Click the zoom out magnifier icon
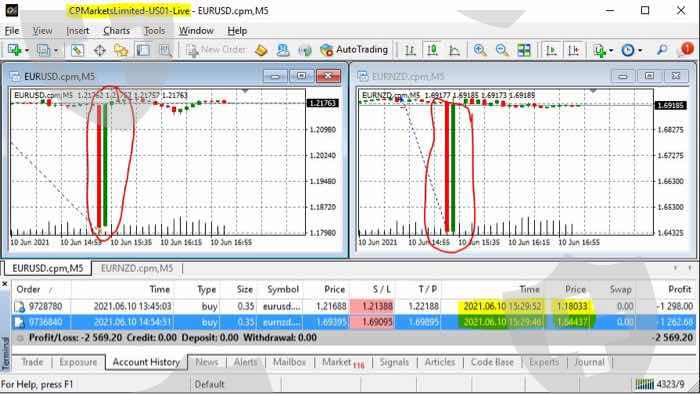This screenshot has height=394, width=700. (502, 50)
